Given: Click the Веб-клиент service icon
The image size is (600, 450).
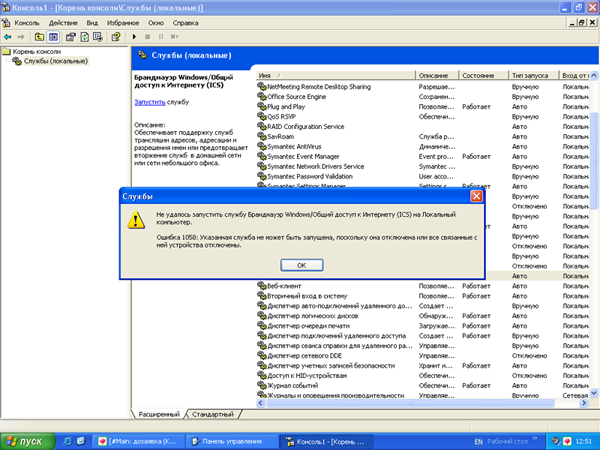Looking at the screenshot, I should [x=262, y=285].
